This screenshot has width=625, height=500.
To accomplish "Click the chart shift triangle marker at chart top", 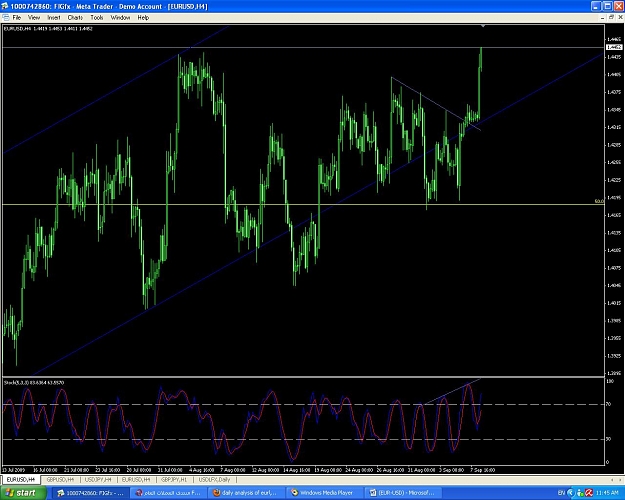I will (483, 26).
